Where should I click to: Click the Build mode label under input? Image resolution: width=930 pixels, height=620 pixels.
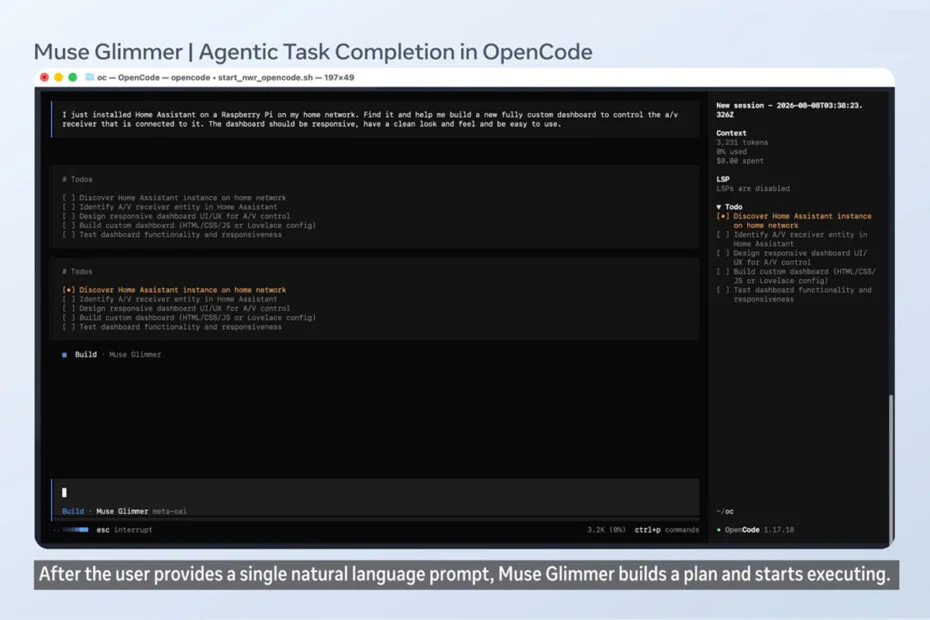[73, 511]
